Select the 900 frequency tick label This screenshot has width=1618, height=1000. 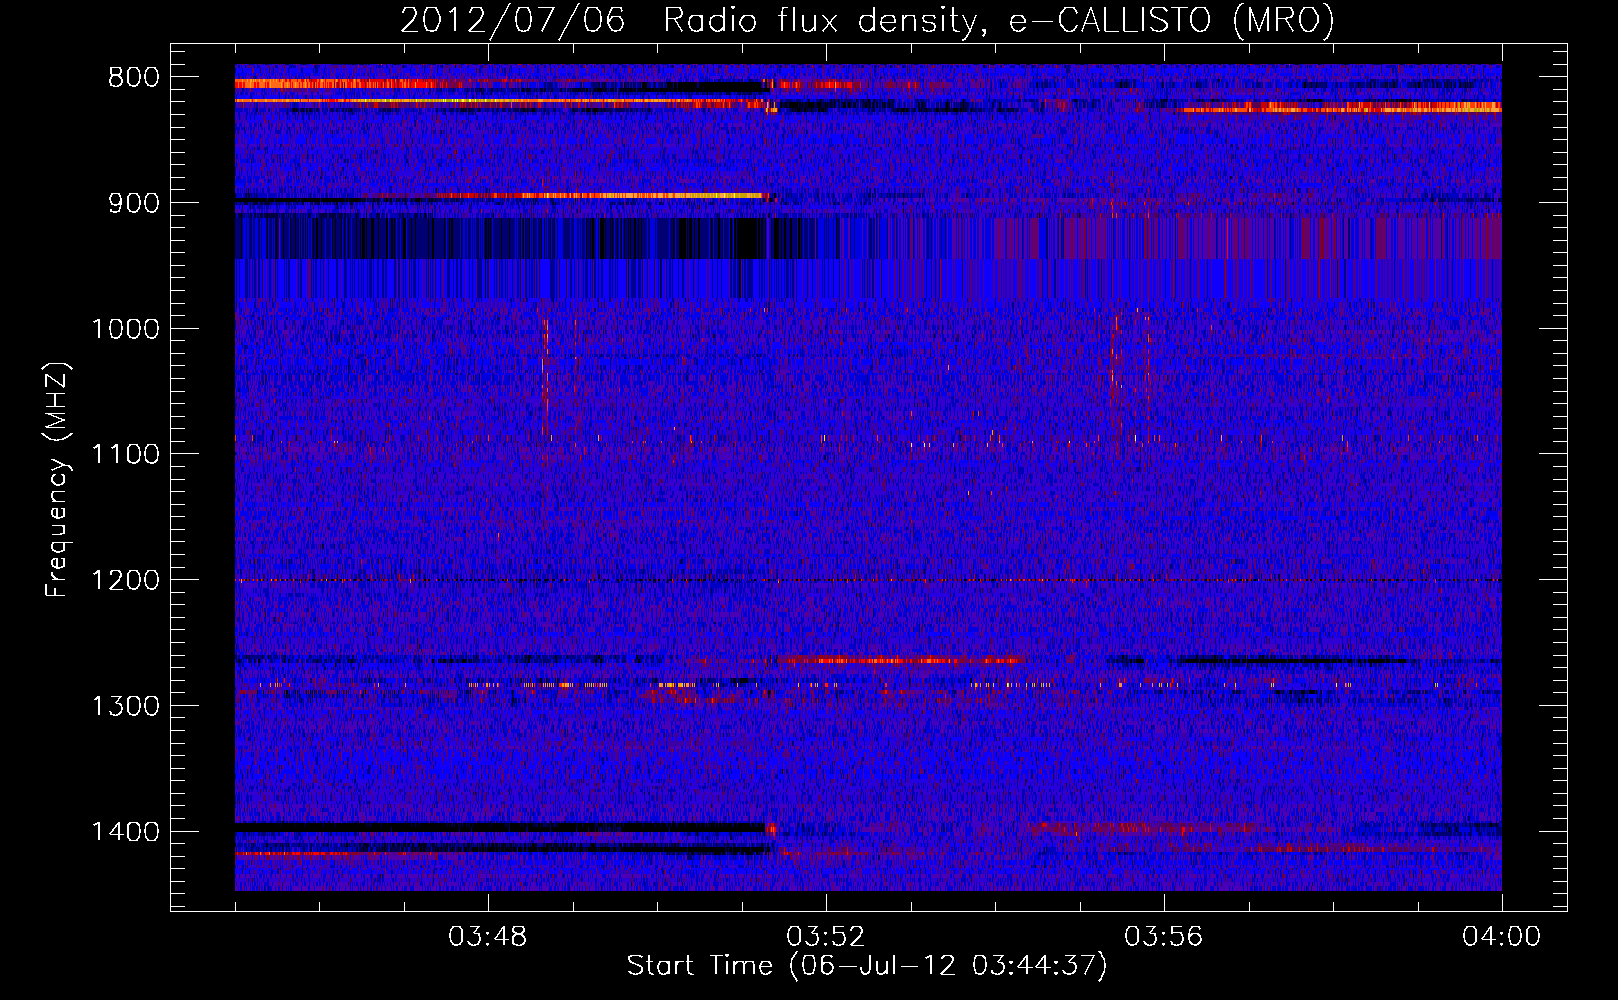134,203
